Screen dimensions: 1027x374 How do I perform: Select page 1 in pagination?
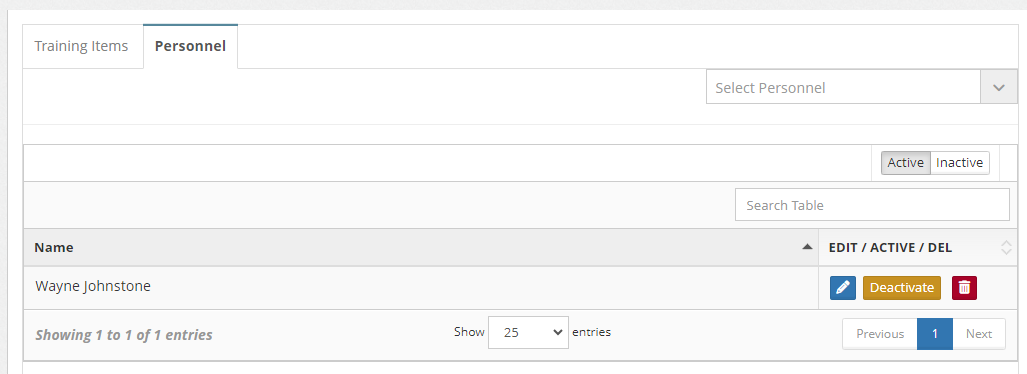point(935,334)
